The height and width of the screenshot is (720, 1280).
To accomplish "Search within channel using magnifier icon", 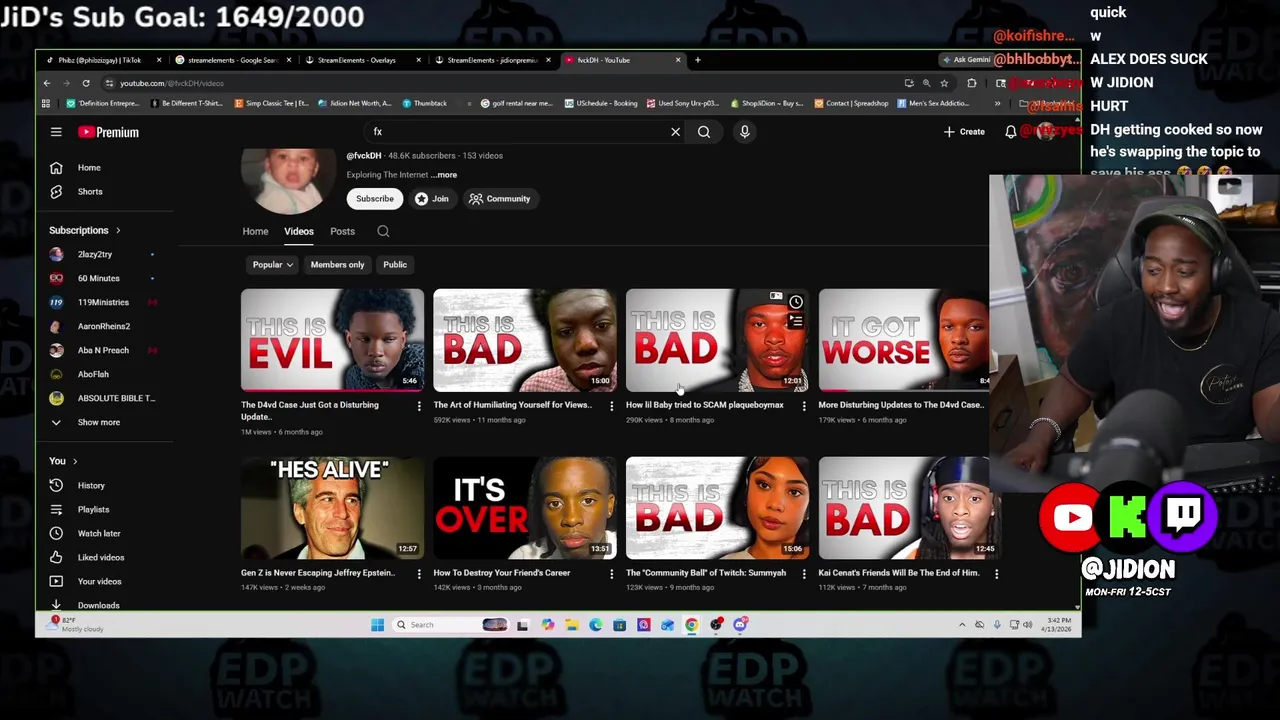I will 383,231.
